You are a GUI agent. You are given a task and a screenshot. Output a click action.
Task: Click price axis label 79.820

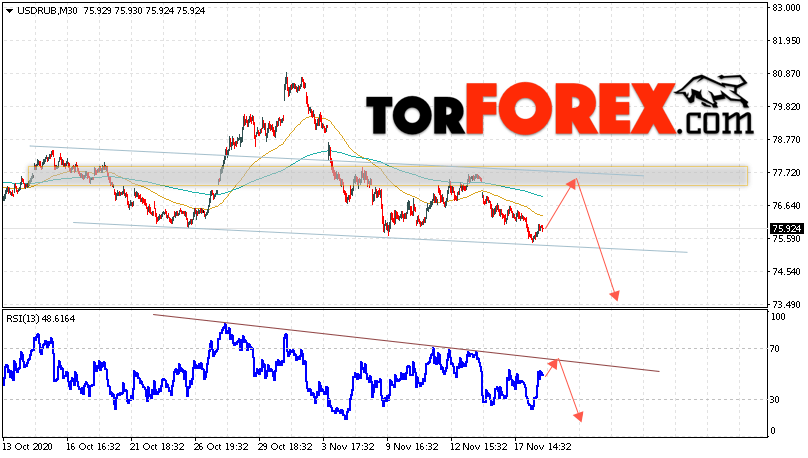[786, 107]
